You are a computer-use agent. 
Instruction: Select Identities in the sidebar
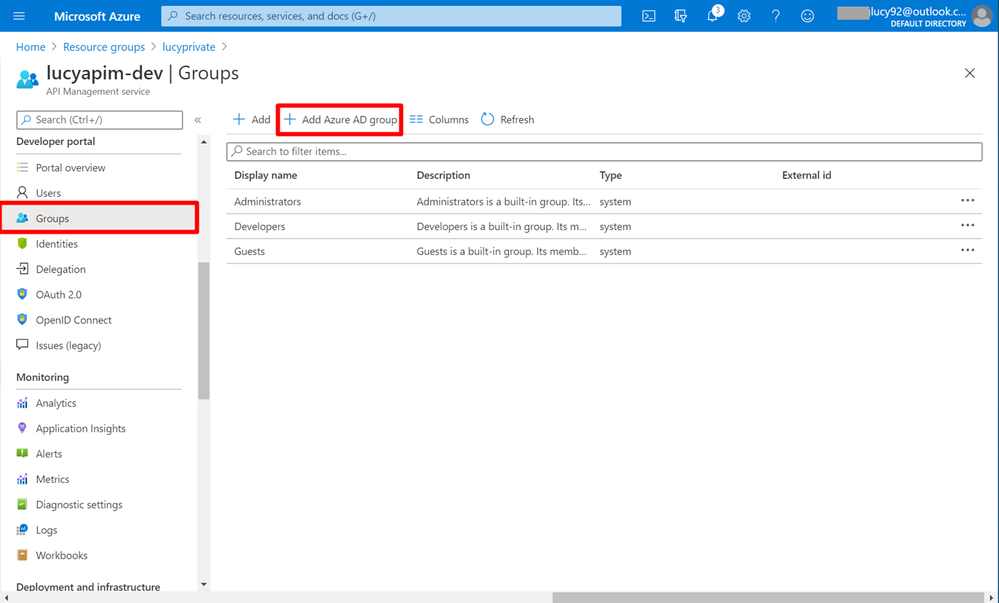[x=56, y=244]
